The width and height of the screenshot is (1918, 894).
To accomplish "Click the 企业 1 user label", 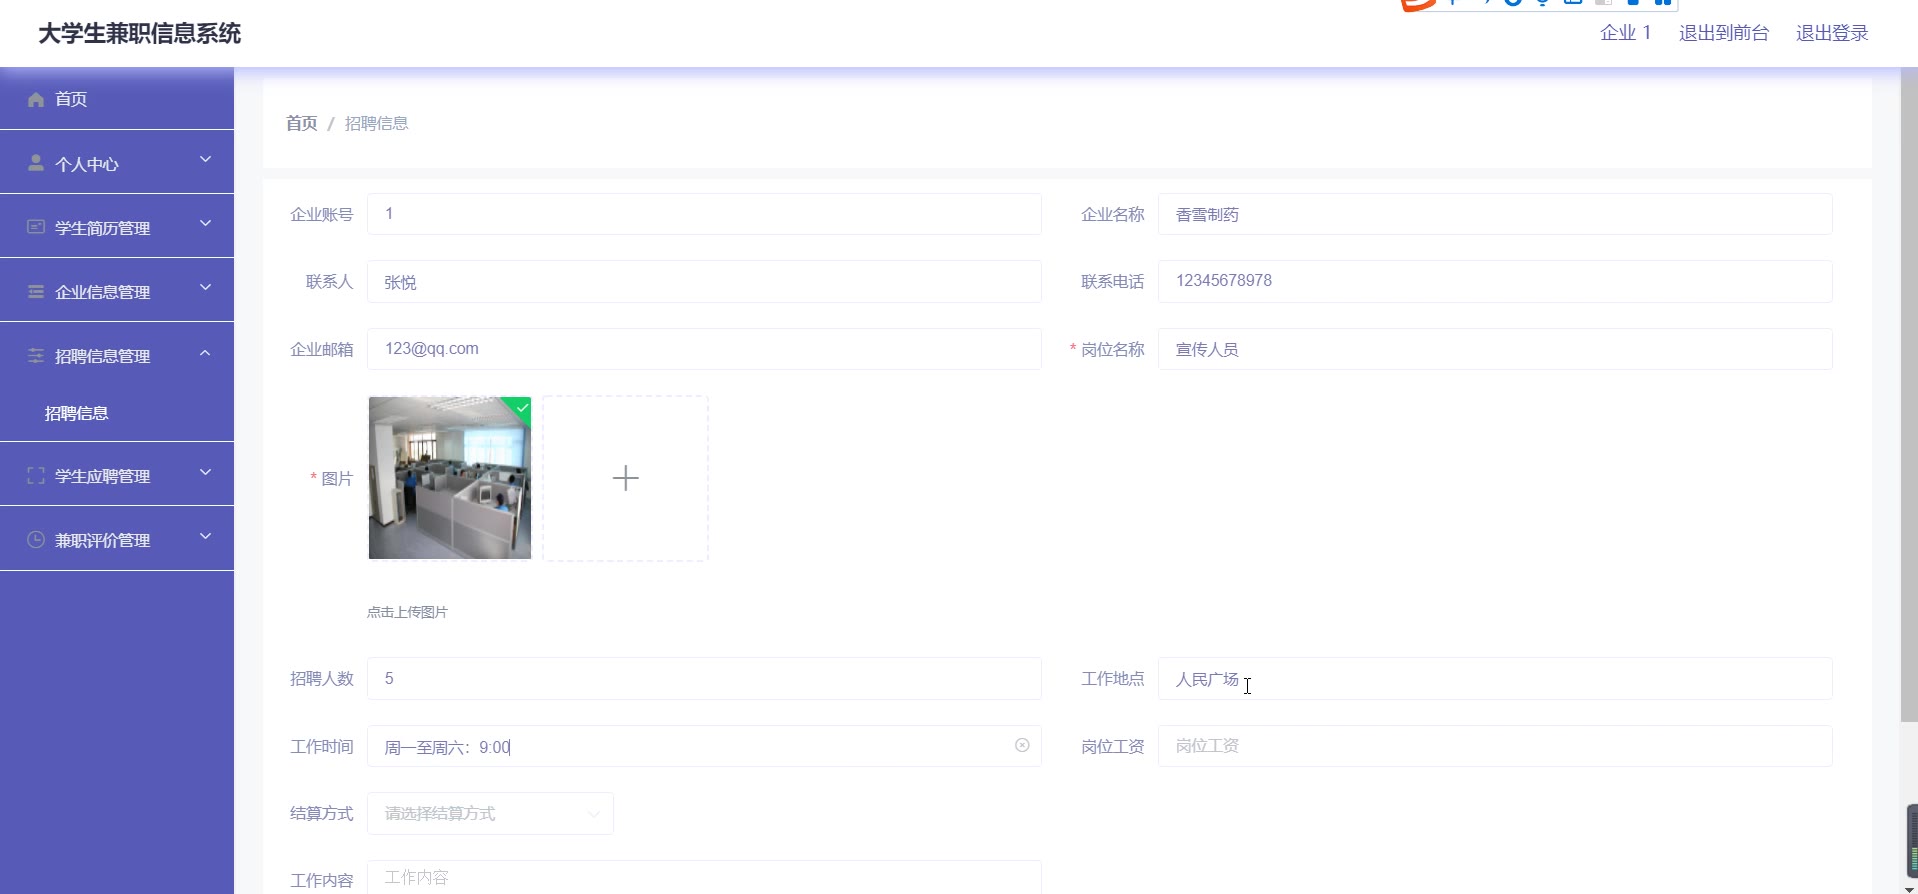I will [x=1625, y=33].
